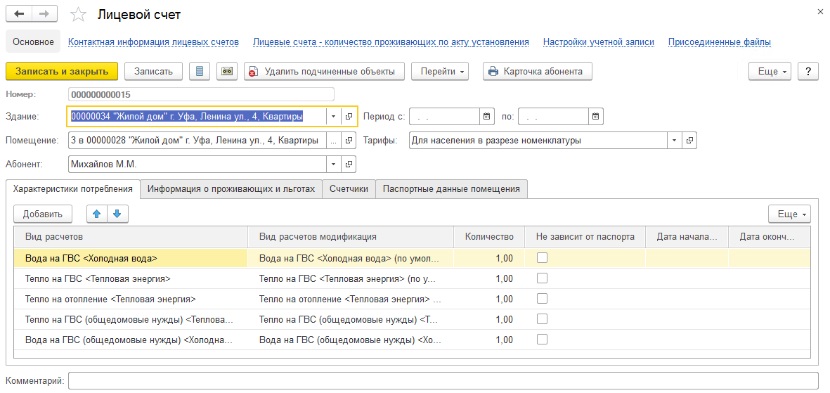Image resolution: width=830 pixels, height=393 pixels.
Task: Open Контактная информация лицевых счетов link
Action: coord(154,42)
